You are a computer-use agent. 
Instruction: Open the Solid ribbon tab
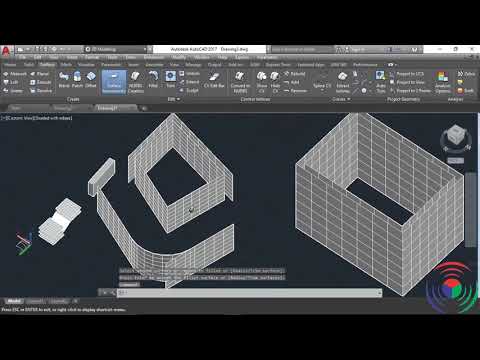click(29, 65)
